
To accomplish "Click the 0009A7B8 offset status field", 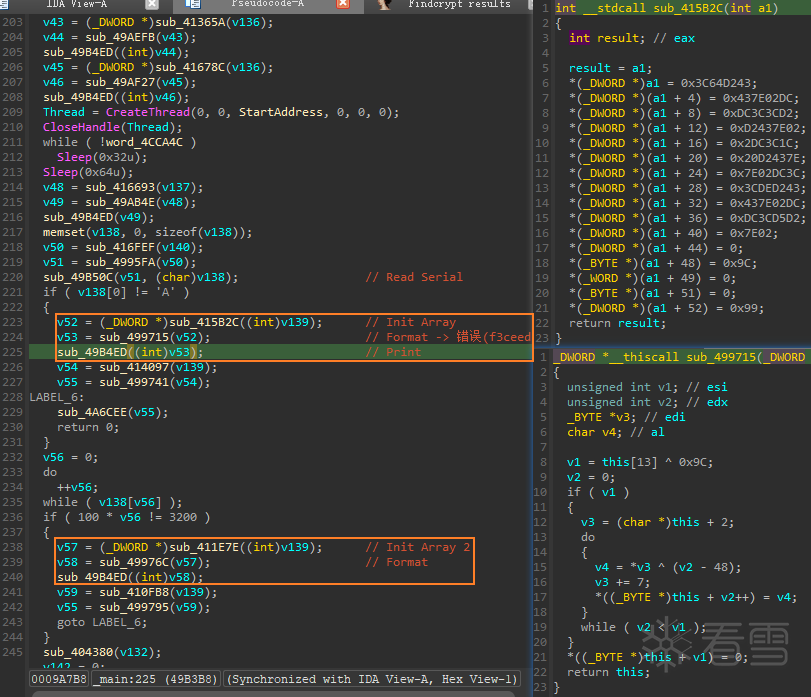I will point(59,679).
